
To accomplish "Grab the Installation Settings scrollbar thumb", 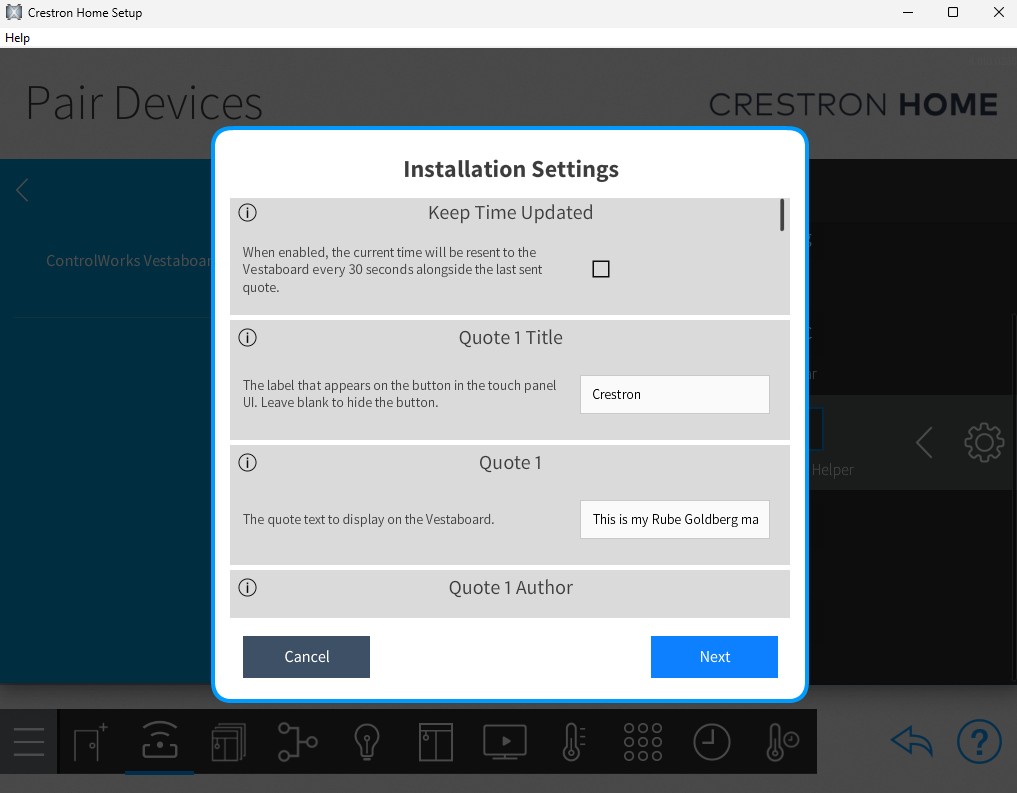I will pos(782,215).
